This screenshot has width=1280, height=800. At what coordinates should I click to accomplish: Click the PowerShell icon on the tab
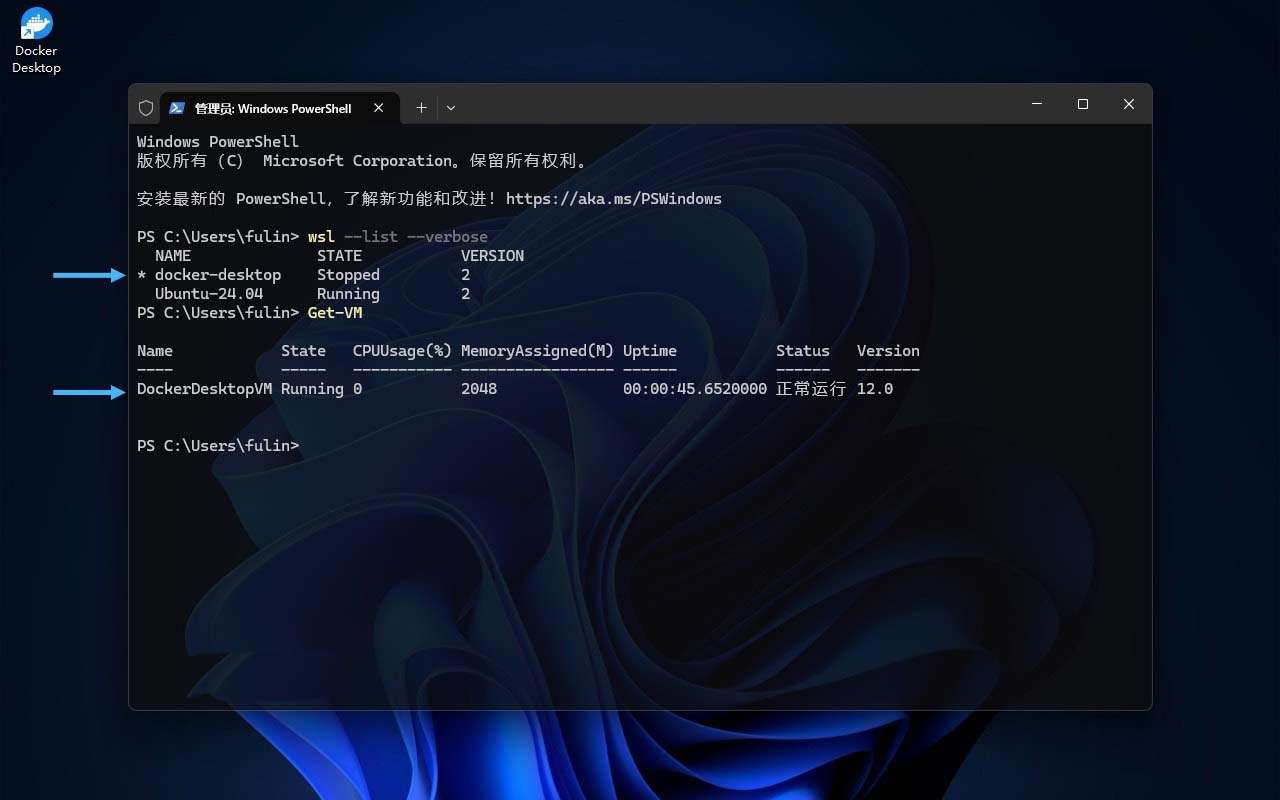pyautogui.click(x=177, y=108)
